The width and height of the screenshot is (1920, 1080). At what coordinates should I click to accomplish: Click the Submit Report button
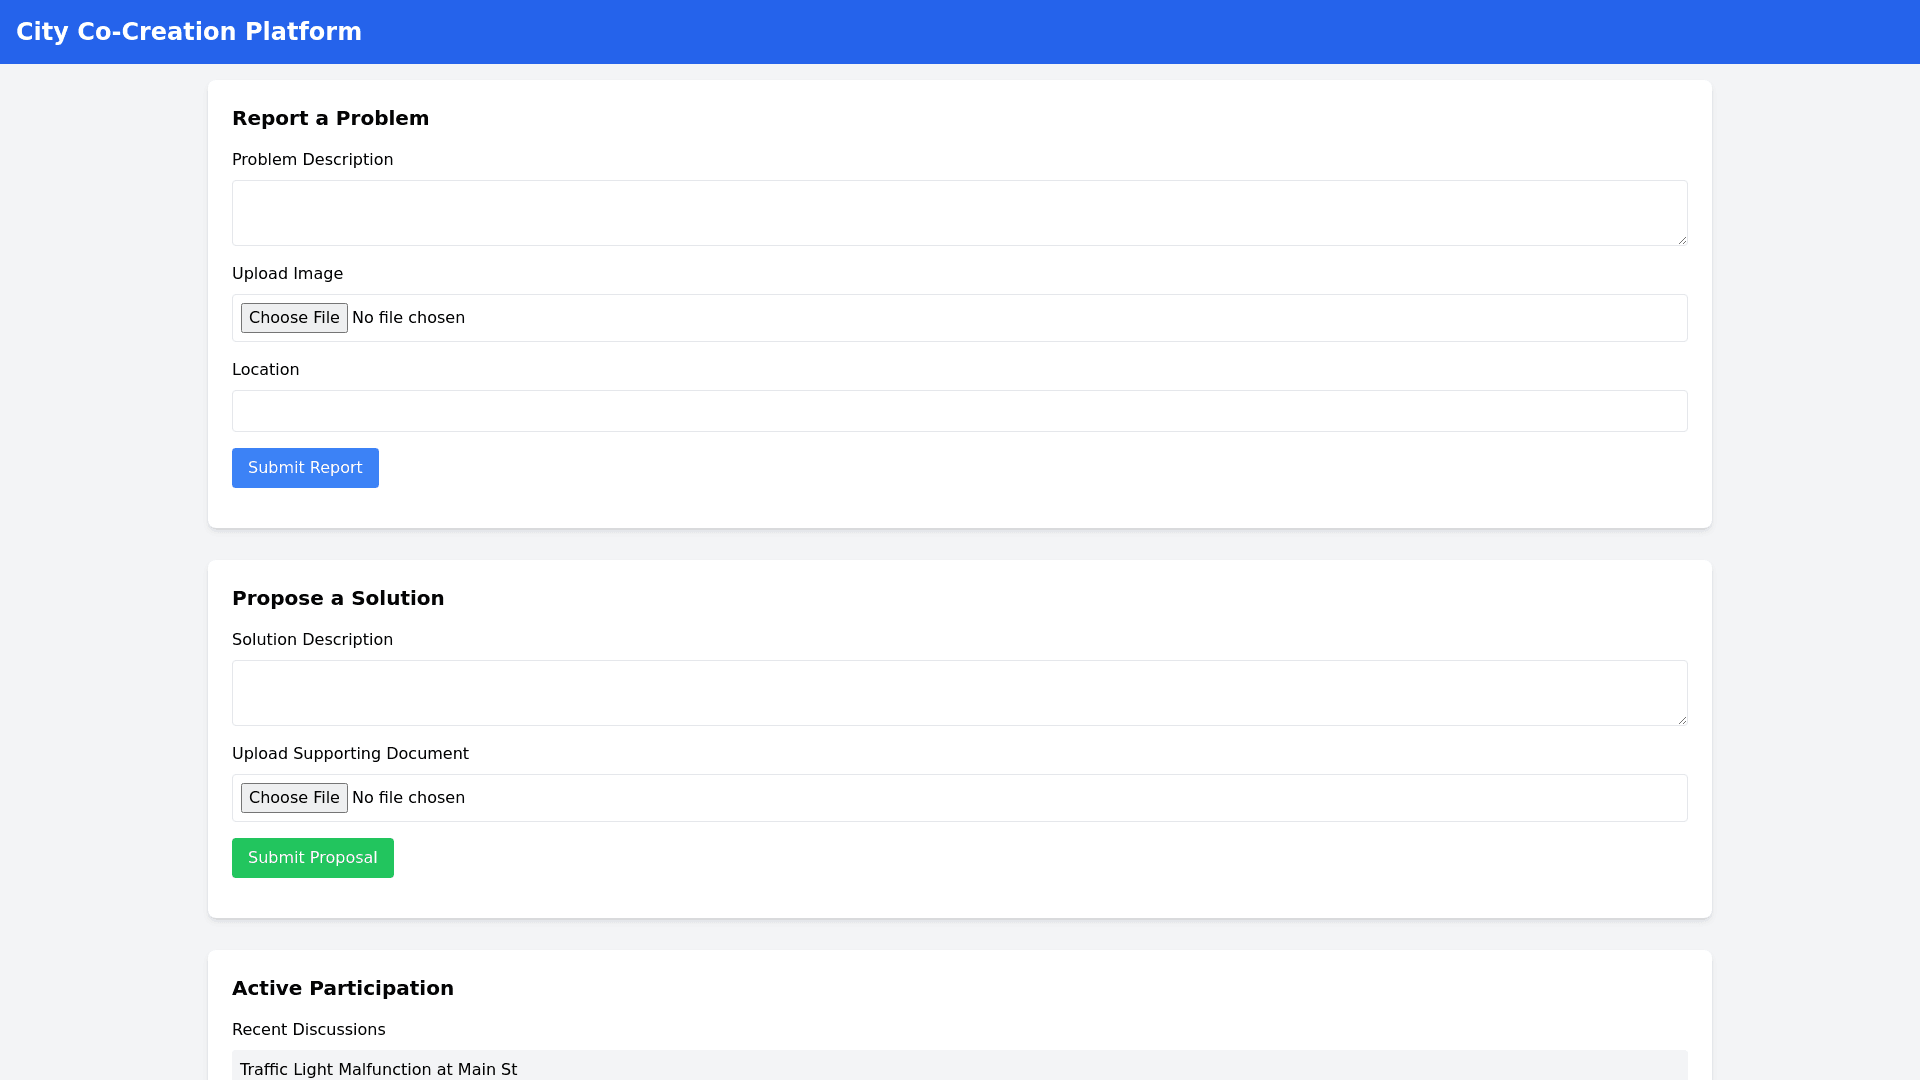tap(305, 467)
